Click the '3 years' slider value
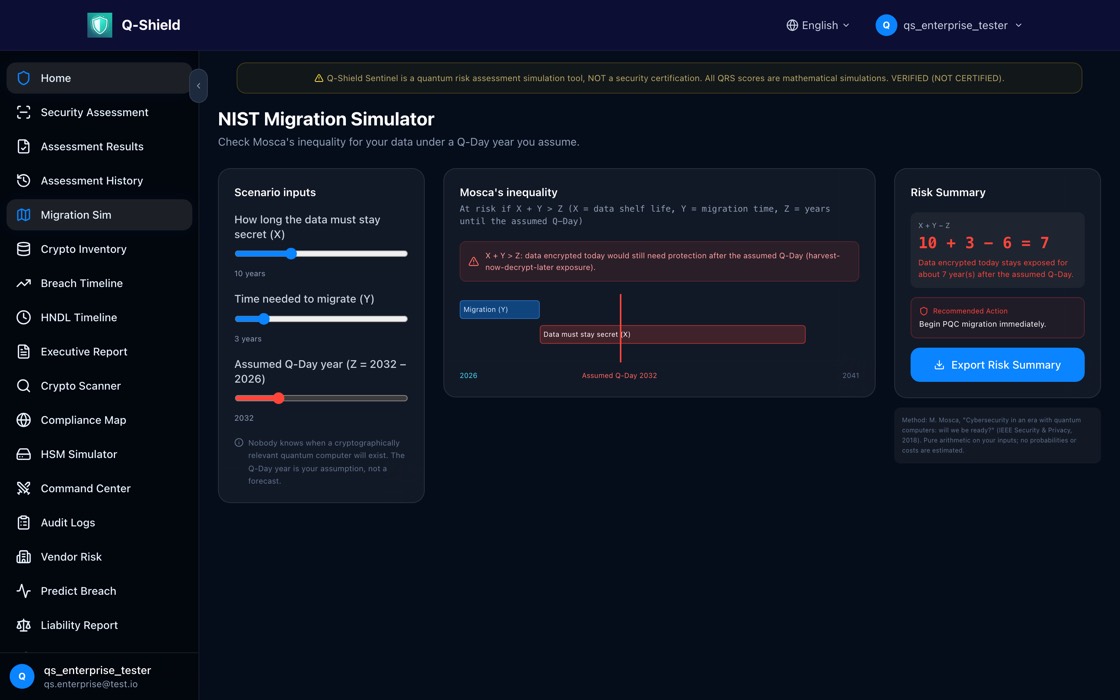This screenshot has height=700, width=1120. 248,339
